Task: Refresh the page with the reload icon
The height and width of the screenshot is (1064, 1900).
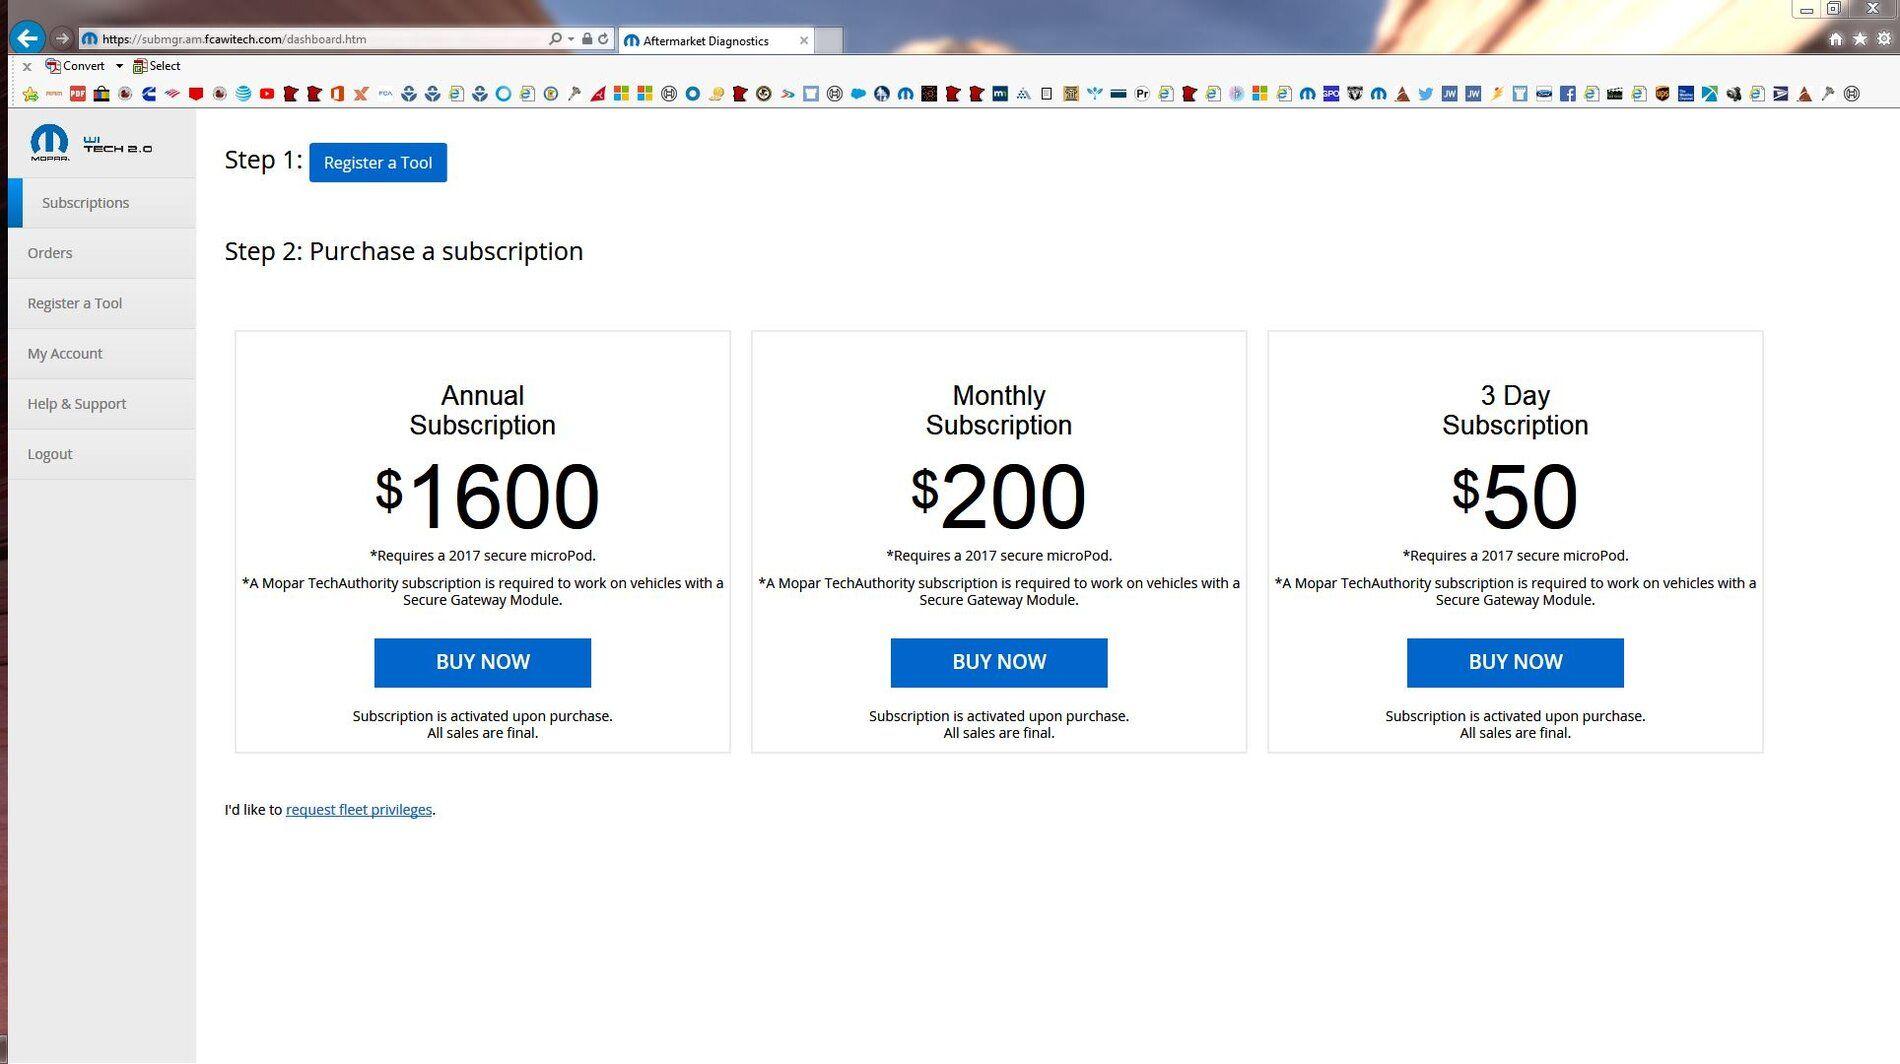Action: tap(603, 39)
